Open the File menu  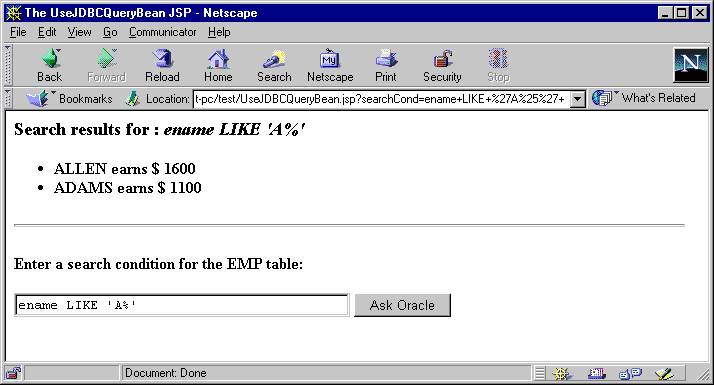(x=18, y=32)
